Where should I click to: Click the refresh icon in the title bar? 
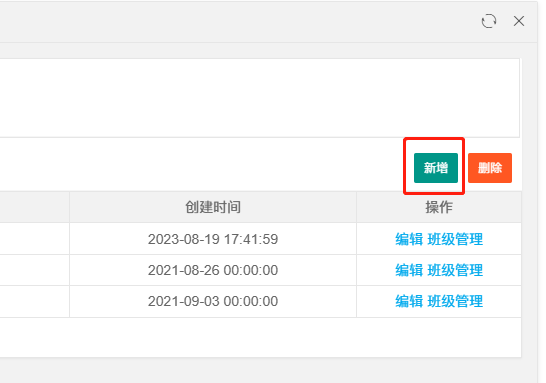click(489, 21)
